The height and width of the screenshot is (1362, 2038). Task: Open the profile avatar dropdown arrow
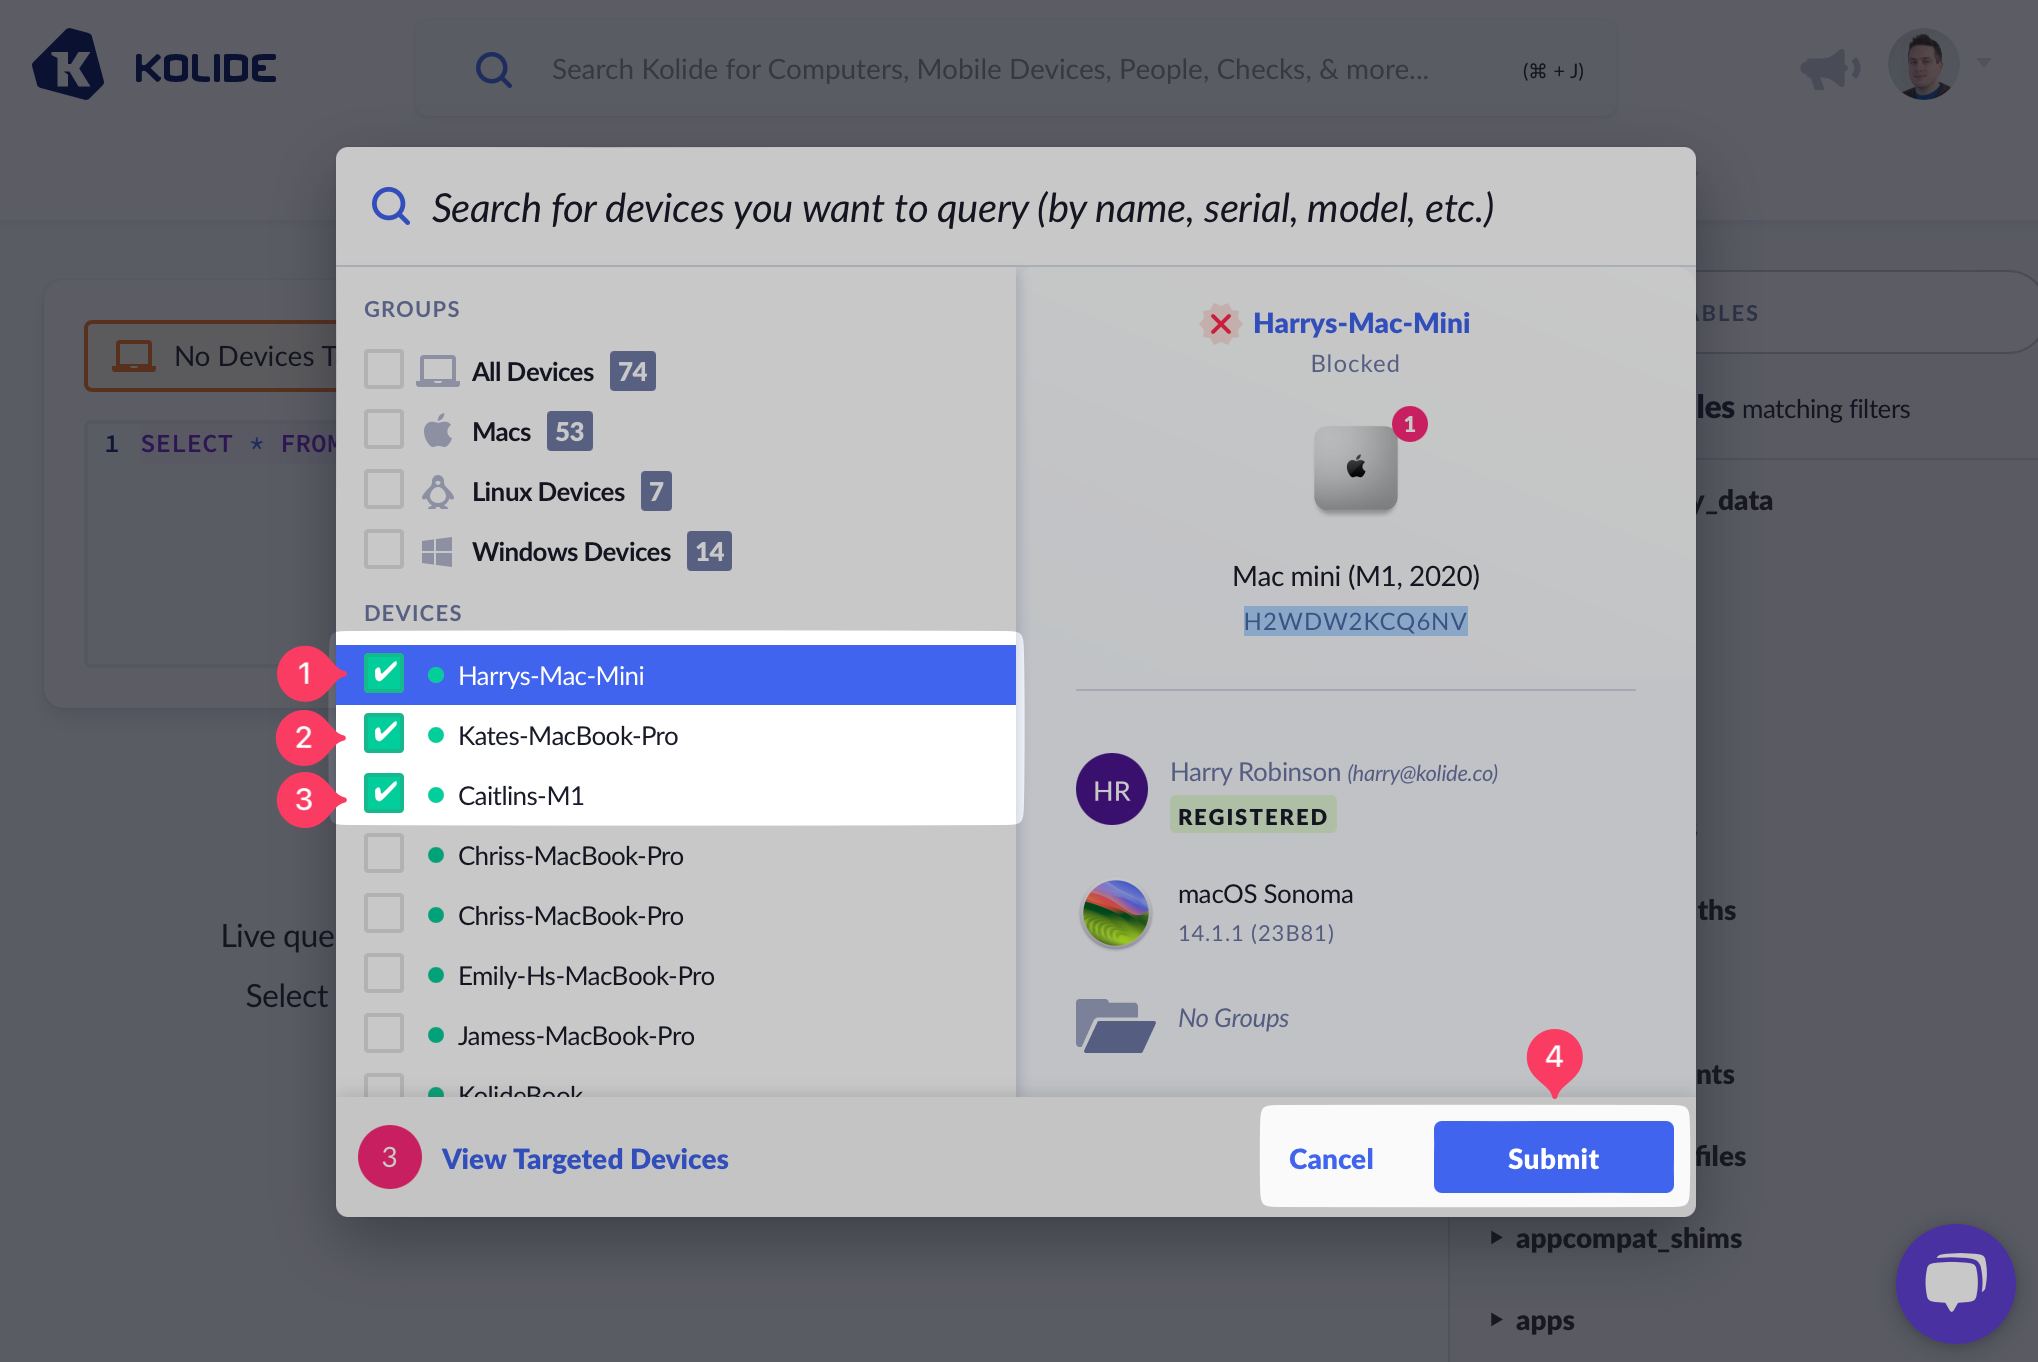click(x=1984, y=63)
